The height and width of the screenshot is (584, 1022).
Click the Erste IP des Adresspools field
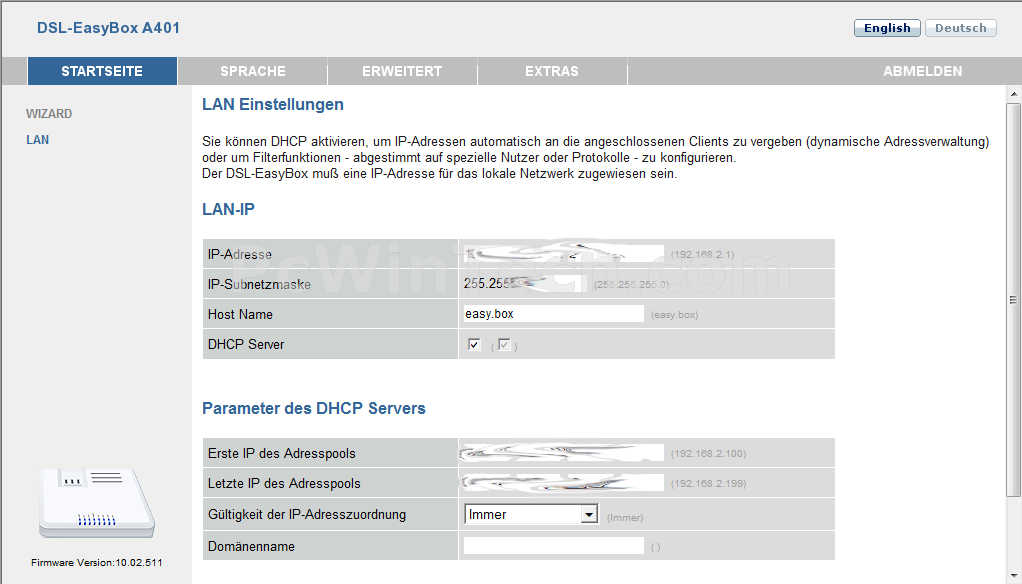pyautogui.click(x=564, y=453)
